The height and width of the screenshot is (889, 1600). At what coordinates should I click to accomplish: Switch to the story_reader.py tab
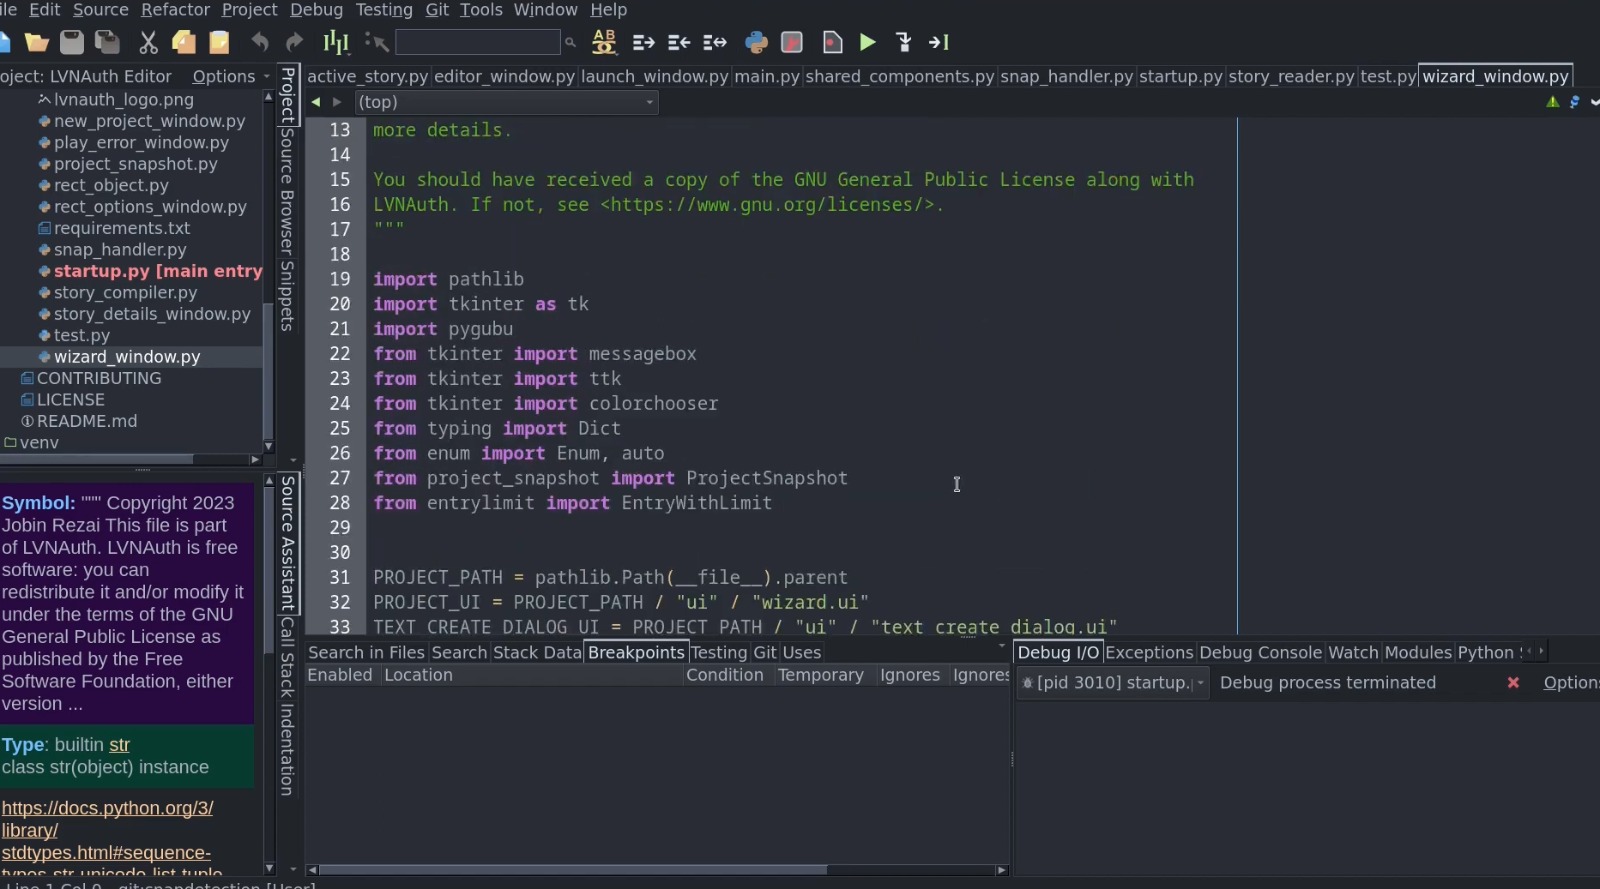[x=1291, y=76]
